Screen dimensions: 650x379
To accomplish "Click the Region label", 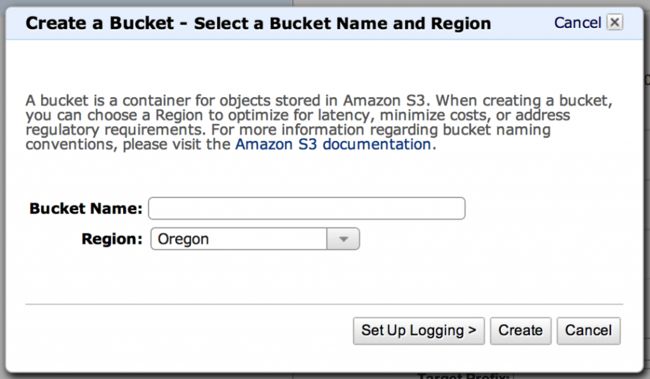I will 112,239.
